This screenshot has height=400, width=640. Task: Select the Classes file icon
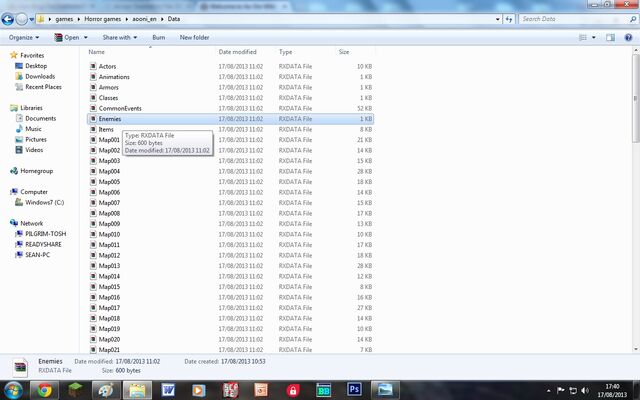coord(93,98)
